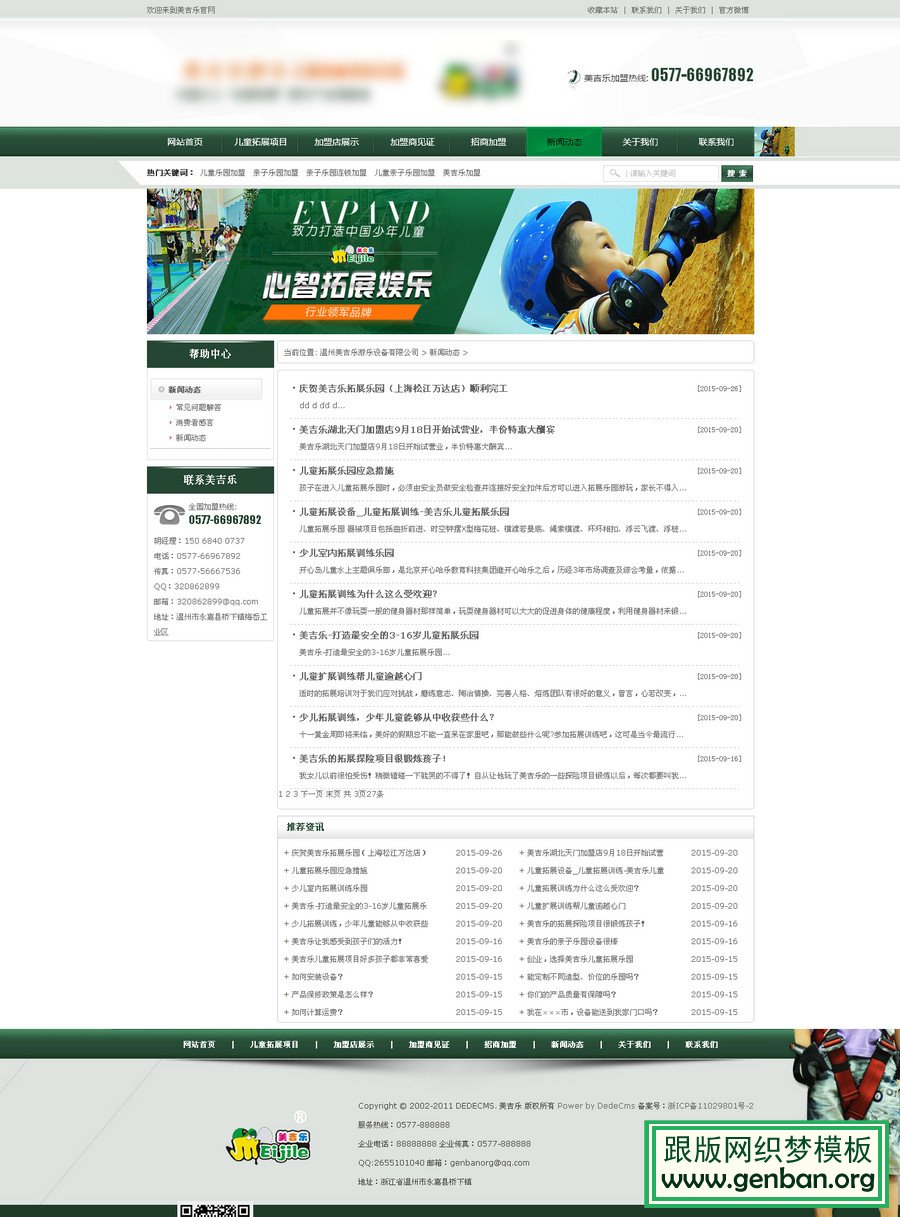Open 关于我们 in the main green navigation

640,142
